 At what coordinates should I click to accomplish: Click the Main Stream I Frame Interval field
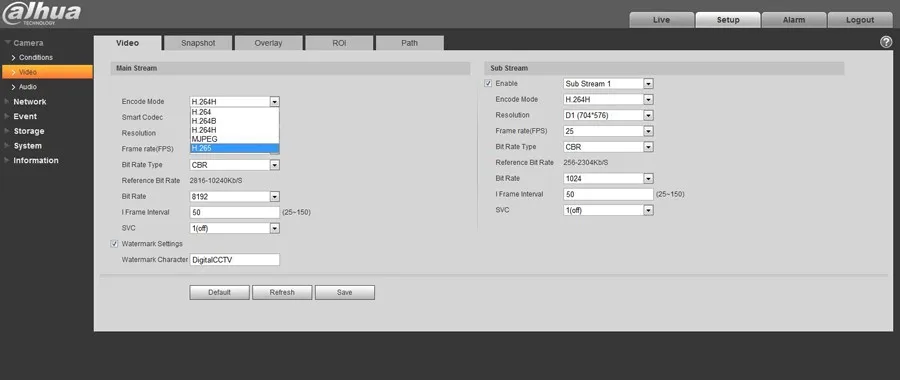click(x=234, y=212)
